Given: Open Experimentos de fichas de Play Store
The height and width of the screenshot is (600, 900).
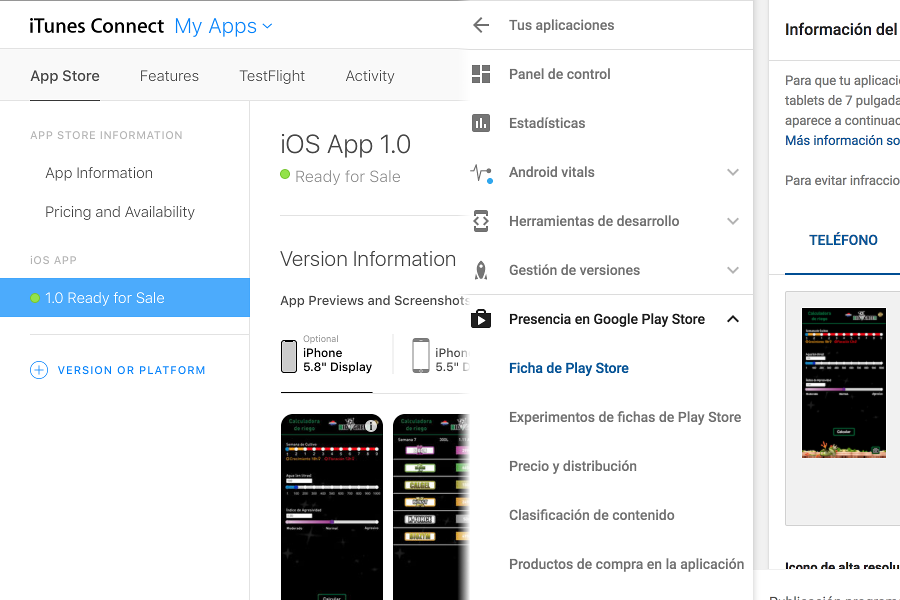Looking at the screenshot, I should tap(625, 417).
